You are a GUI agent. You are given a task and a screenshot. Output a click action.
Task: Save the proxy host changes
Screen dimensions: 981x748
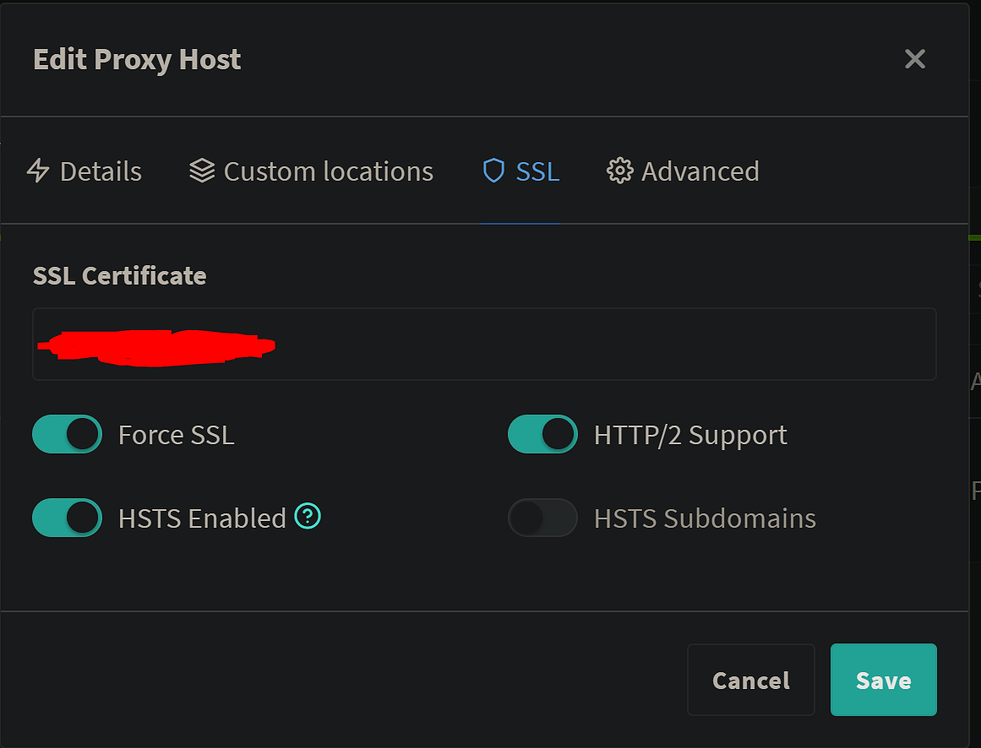(883, 680)
